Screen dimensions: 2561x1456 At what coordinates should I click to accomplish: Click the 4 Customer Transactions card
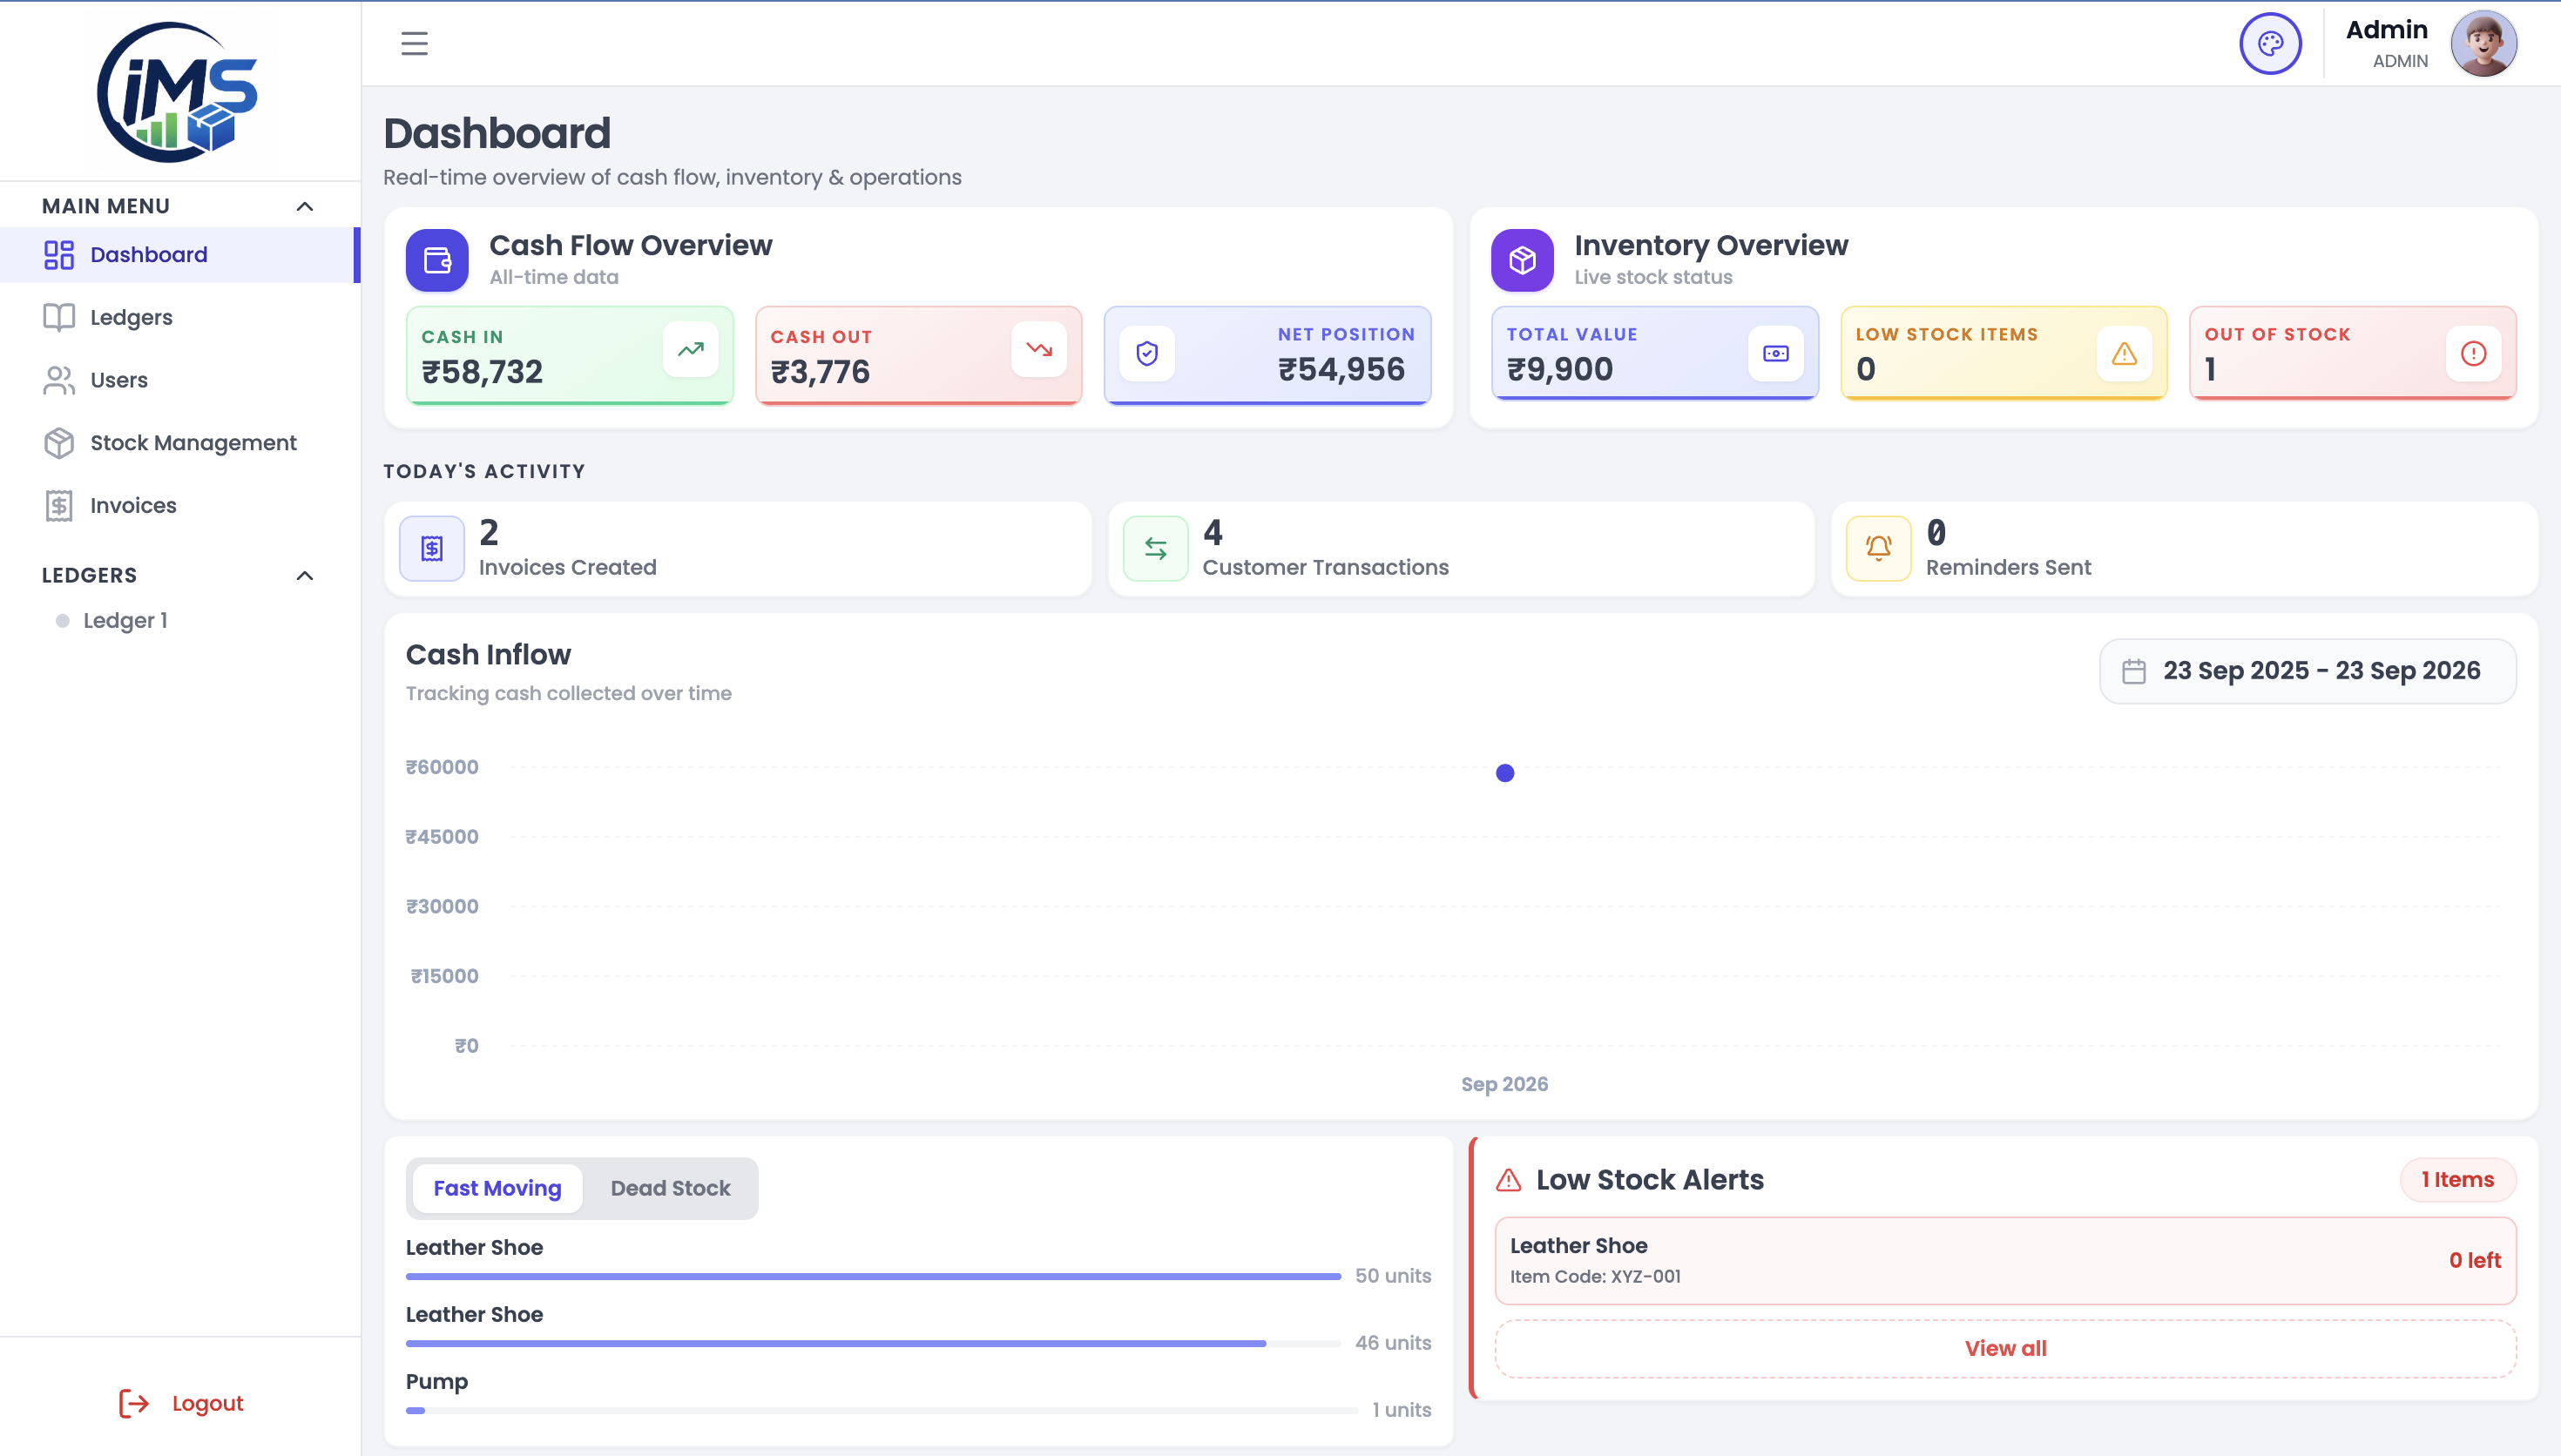pos(1460,548)
